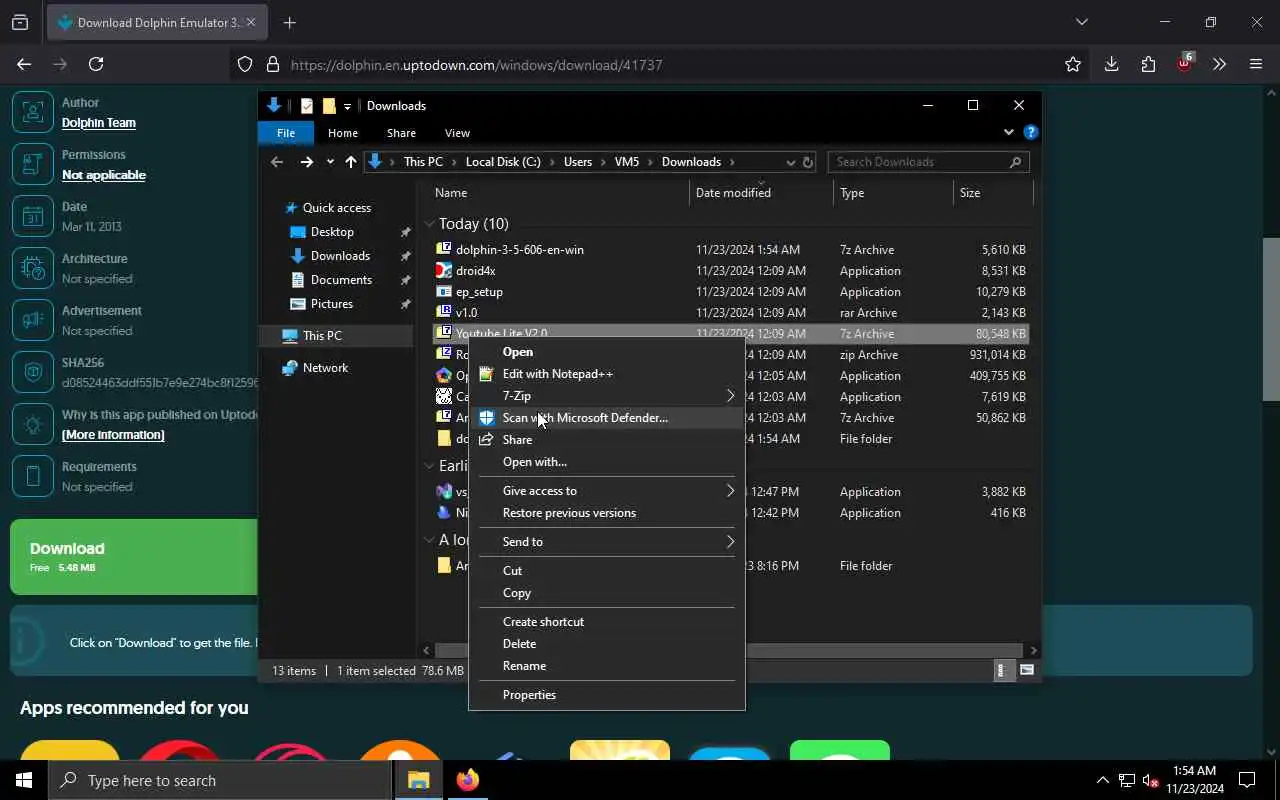Choose Open in the context menu
This screenshot has height=800, width=1280.
[x=518, y=352]
